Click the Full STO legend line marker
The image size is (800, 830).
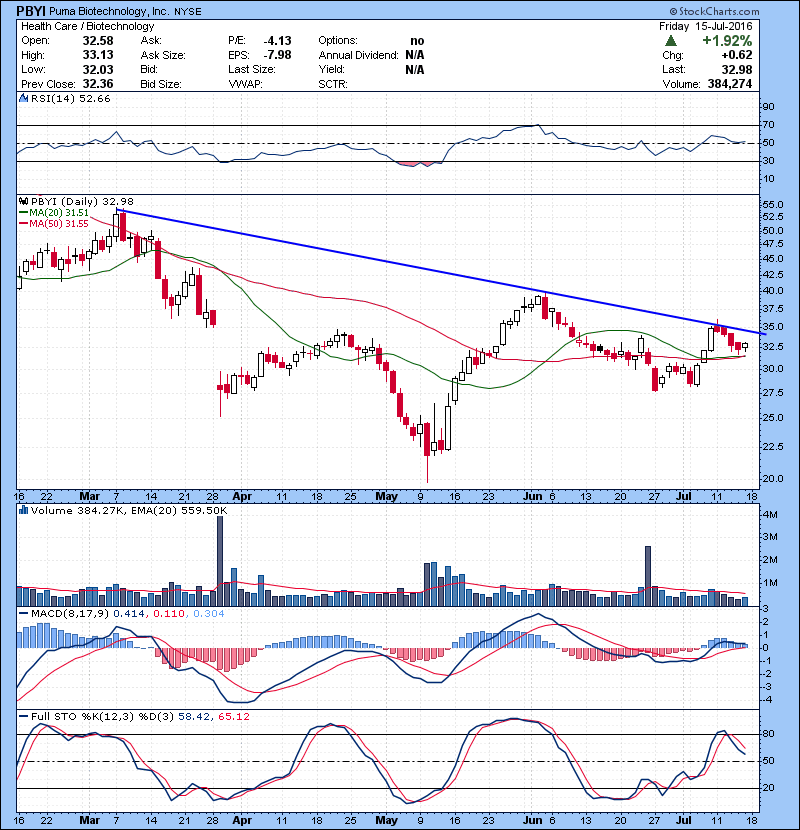click(x=23, y=716)
